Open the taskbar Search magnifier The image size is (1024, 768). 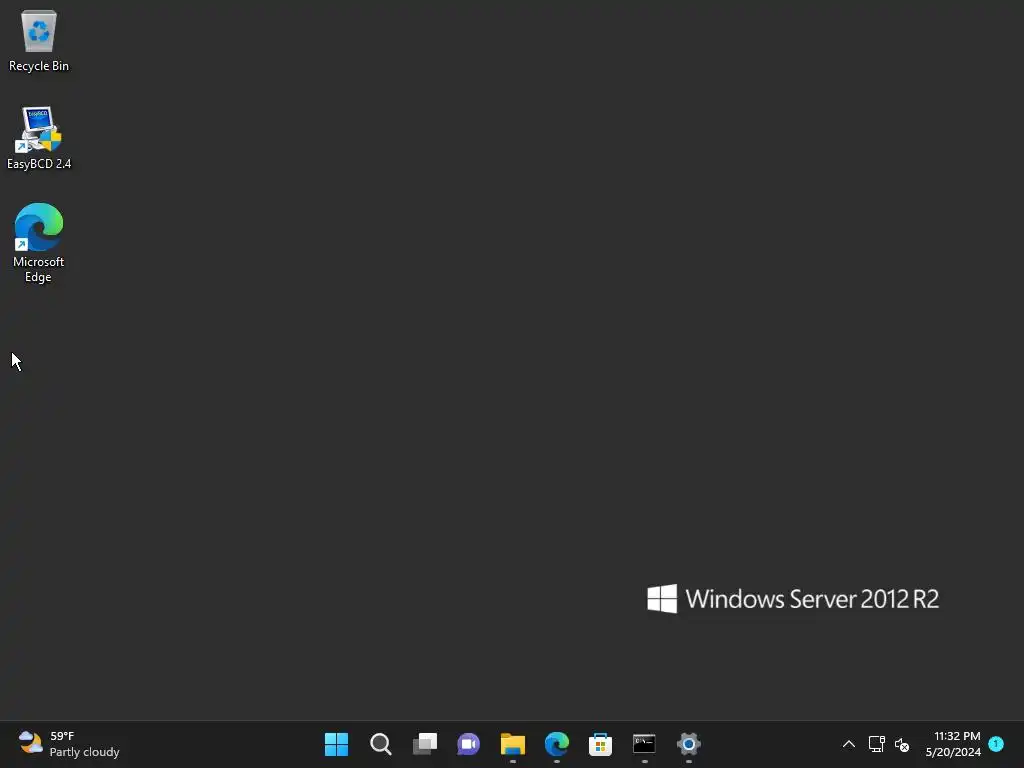point(381,744)
